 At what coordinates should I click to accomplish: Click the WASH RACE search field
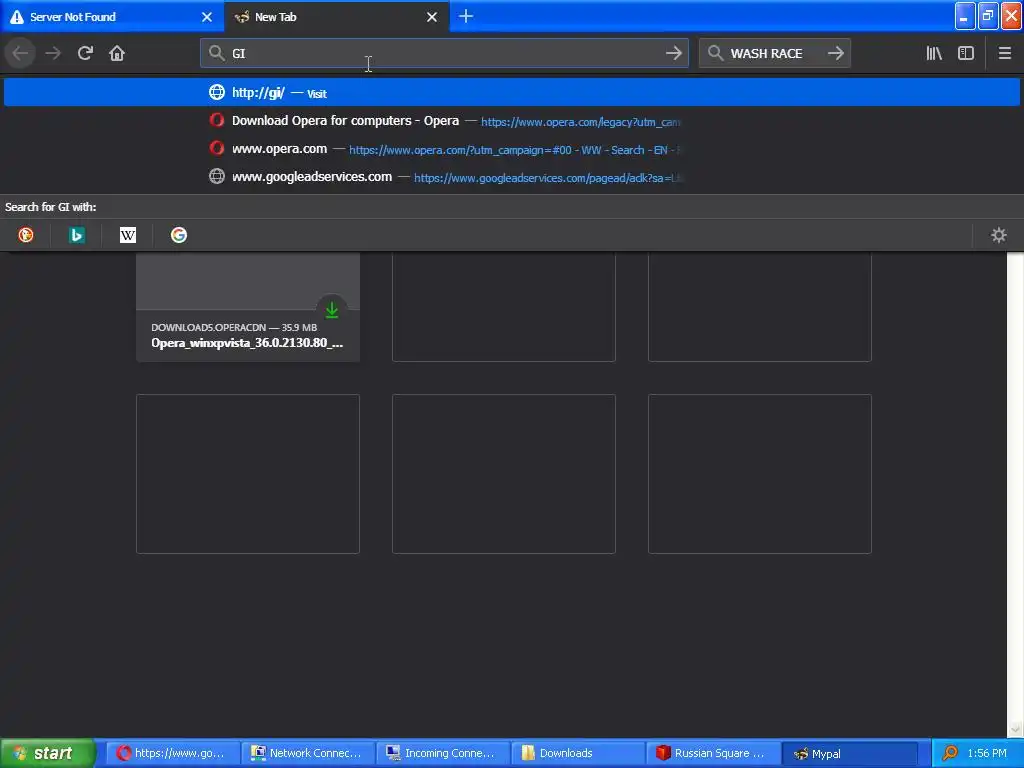pos(775,53)
